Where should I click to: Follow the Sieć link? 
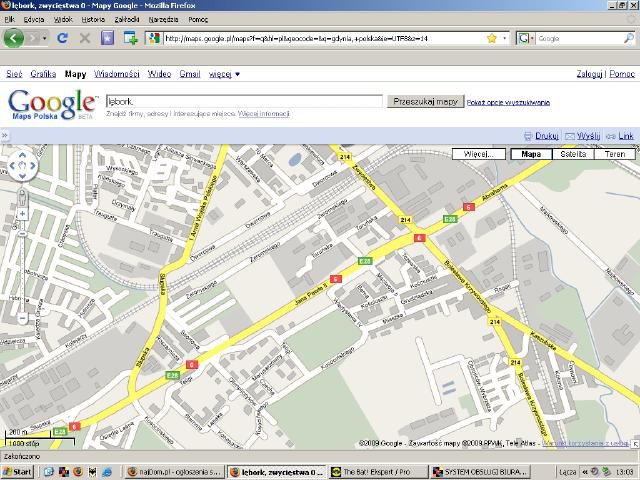[14, 74]
